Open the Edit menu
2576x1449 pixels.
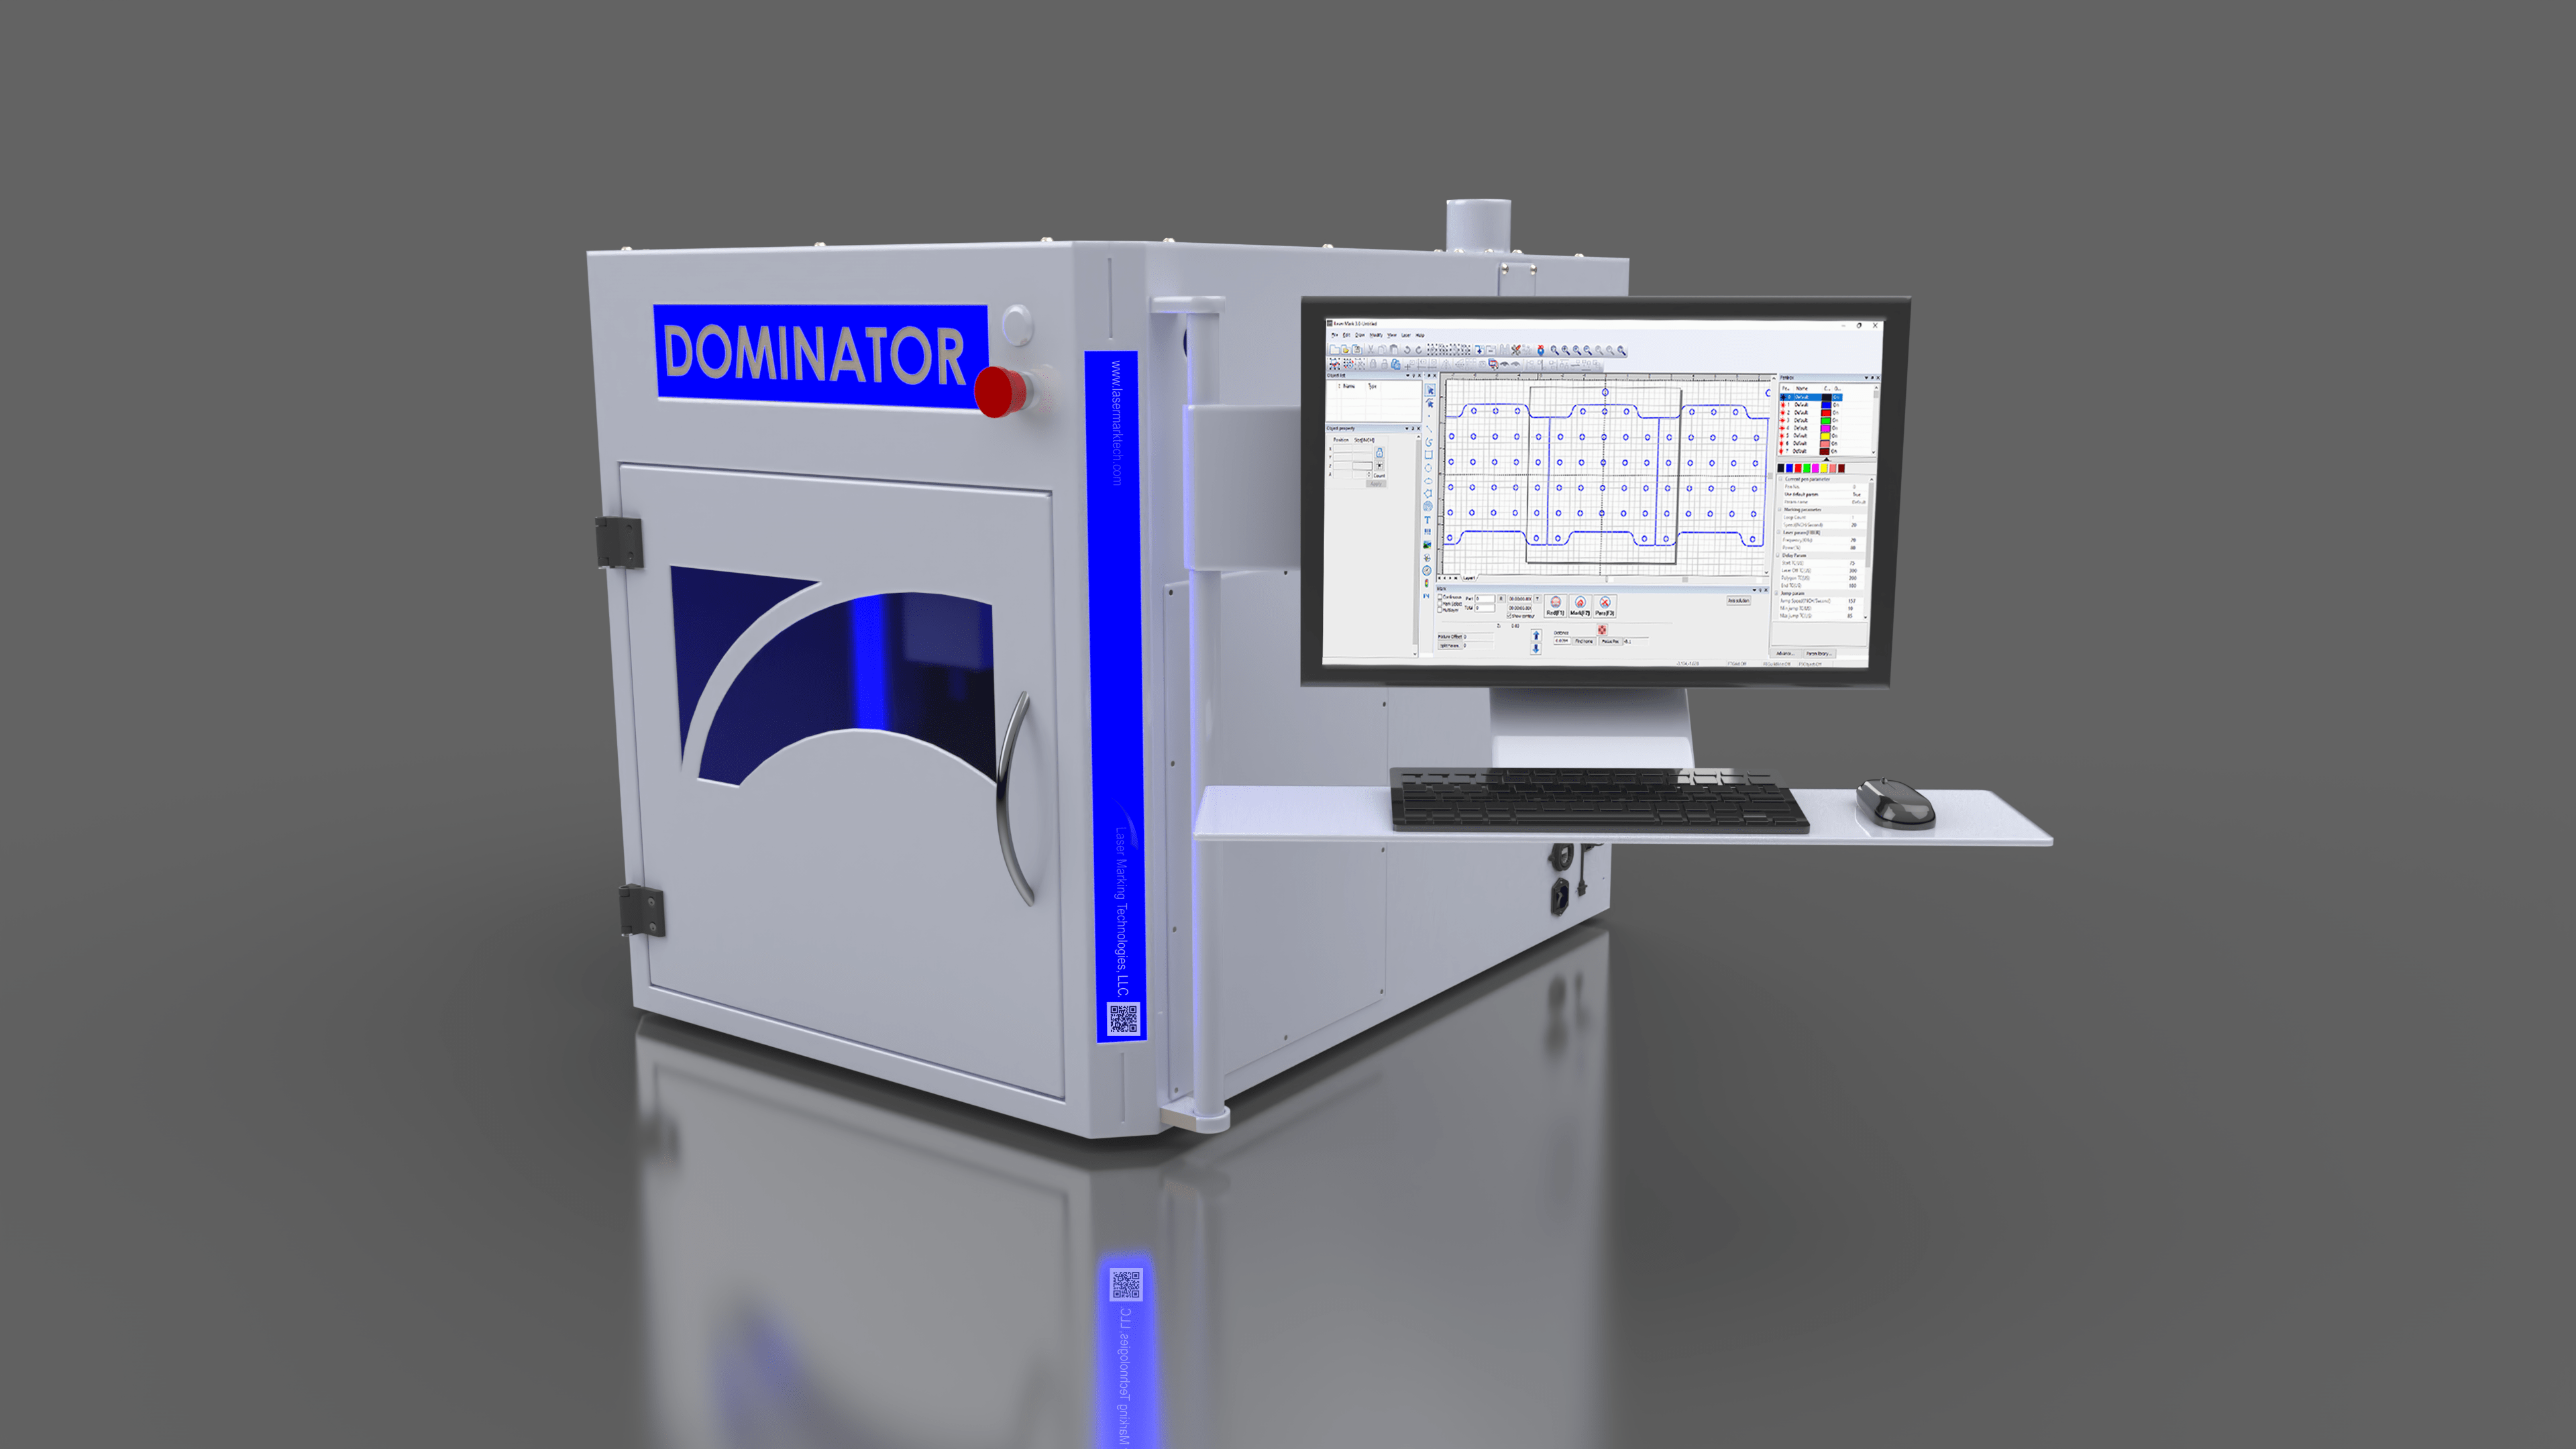click(x=1347, y=335)
